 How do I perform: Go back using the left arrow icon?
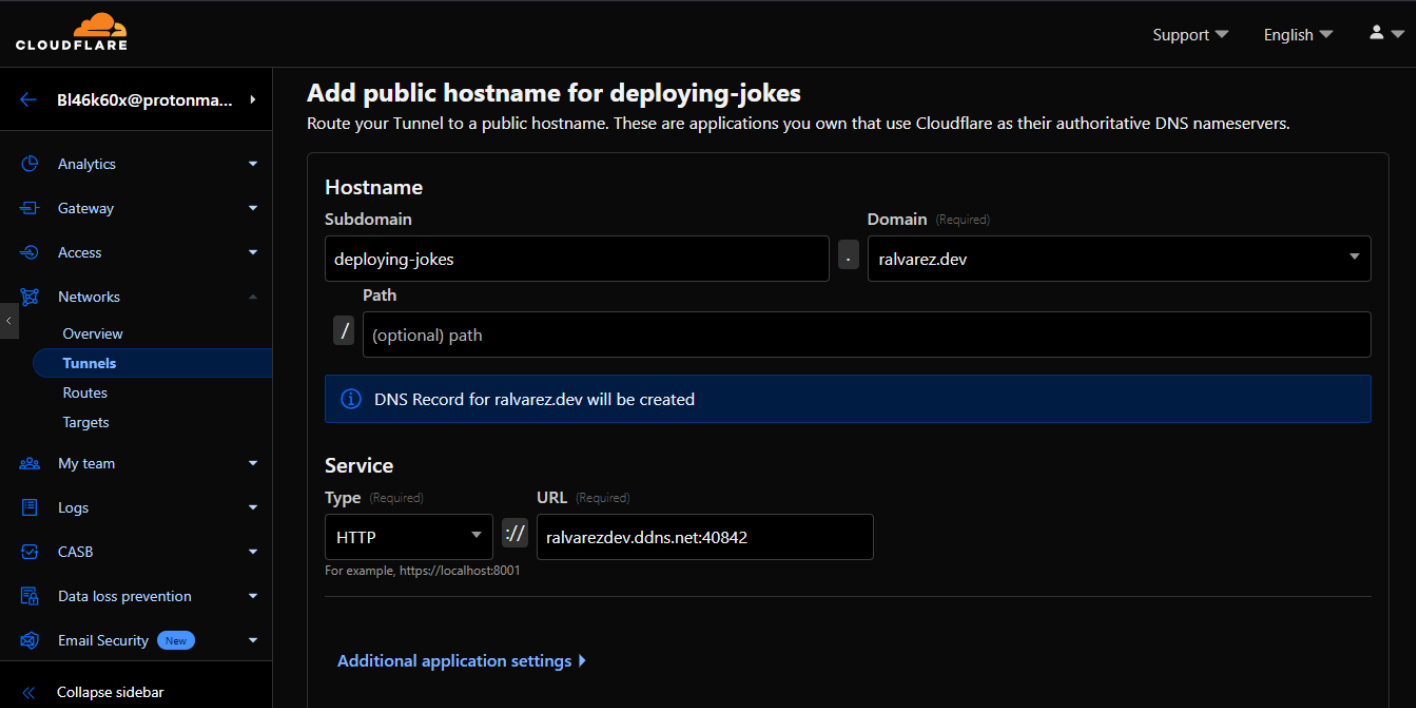coord(28,100)
